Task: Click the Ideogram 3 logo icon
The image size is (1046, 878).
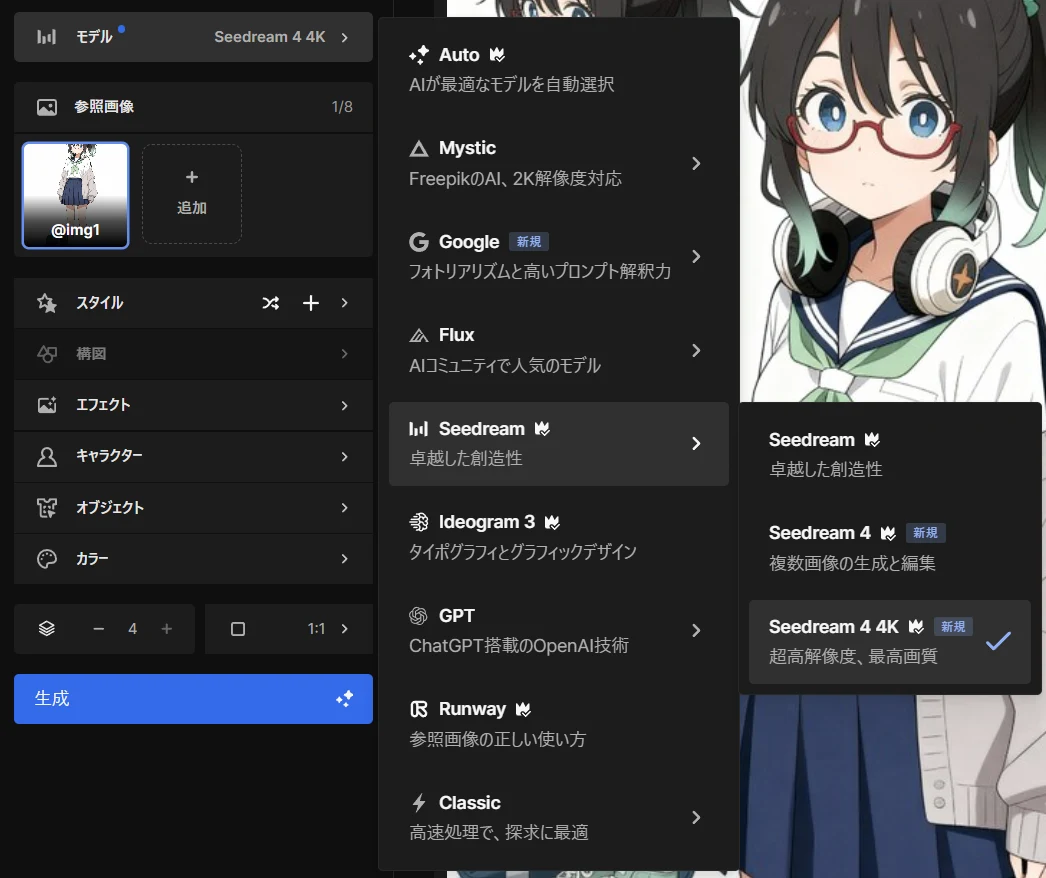Action: (x=418, y=522)
